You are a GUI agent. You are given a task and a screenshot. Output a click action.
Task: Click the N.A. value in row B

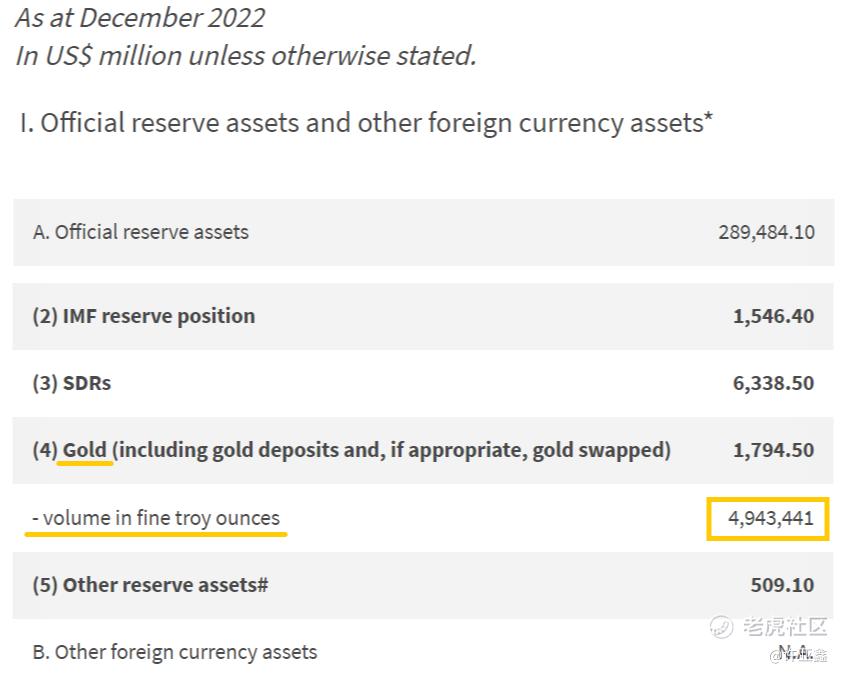(x=793, y=653)
